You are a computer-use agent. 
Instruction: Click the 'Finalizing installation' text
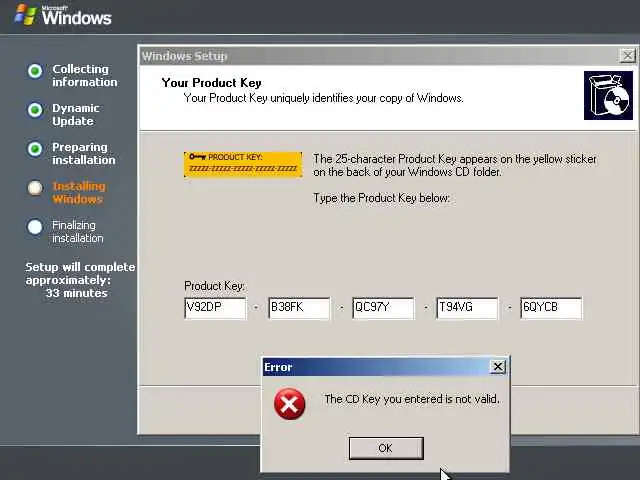click(x=78, y=231)
